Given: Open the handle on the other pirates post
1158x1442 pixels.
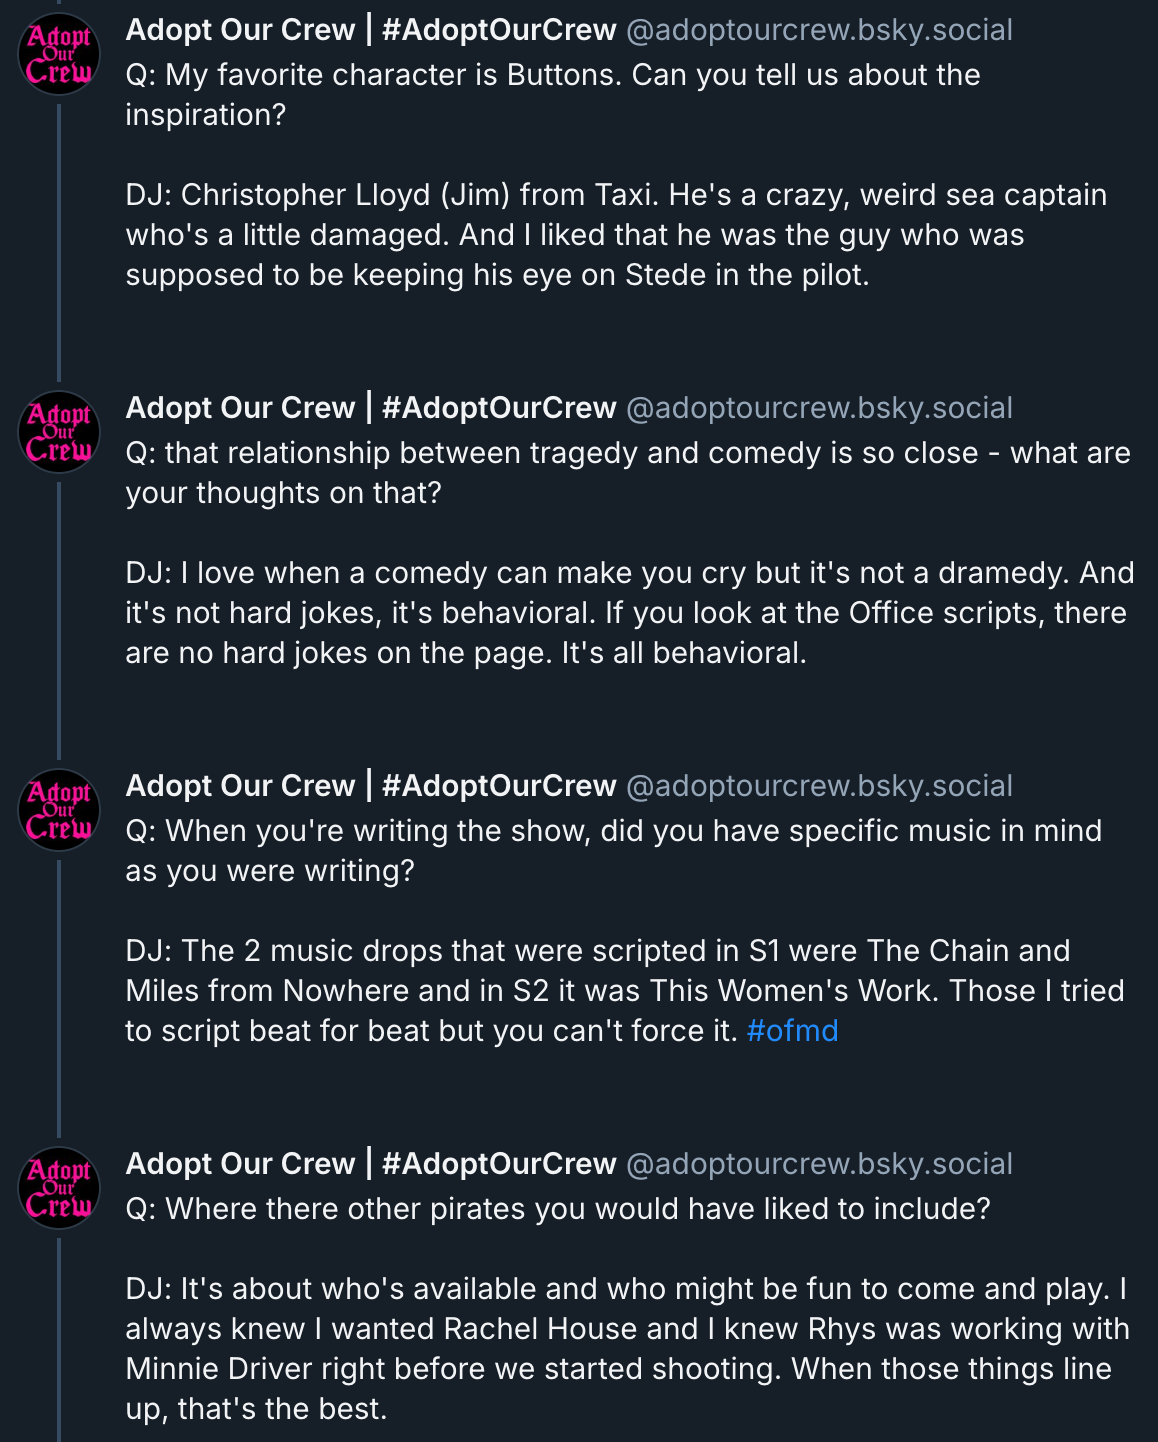Looking at the screenshot, I should (x=819, y=1164).
